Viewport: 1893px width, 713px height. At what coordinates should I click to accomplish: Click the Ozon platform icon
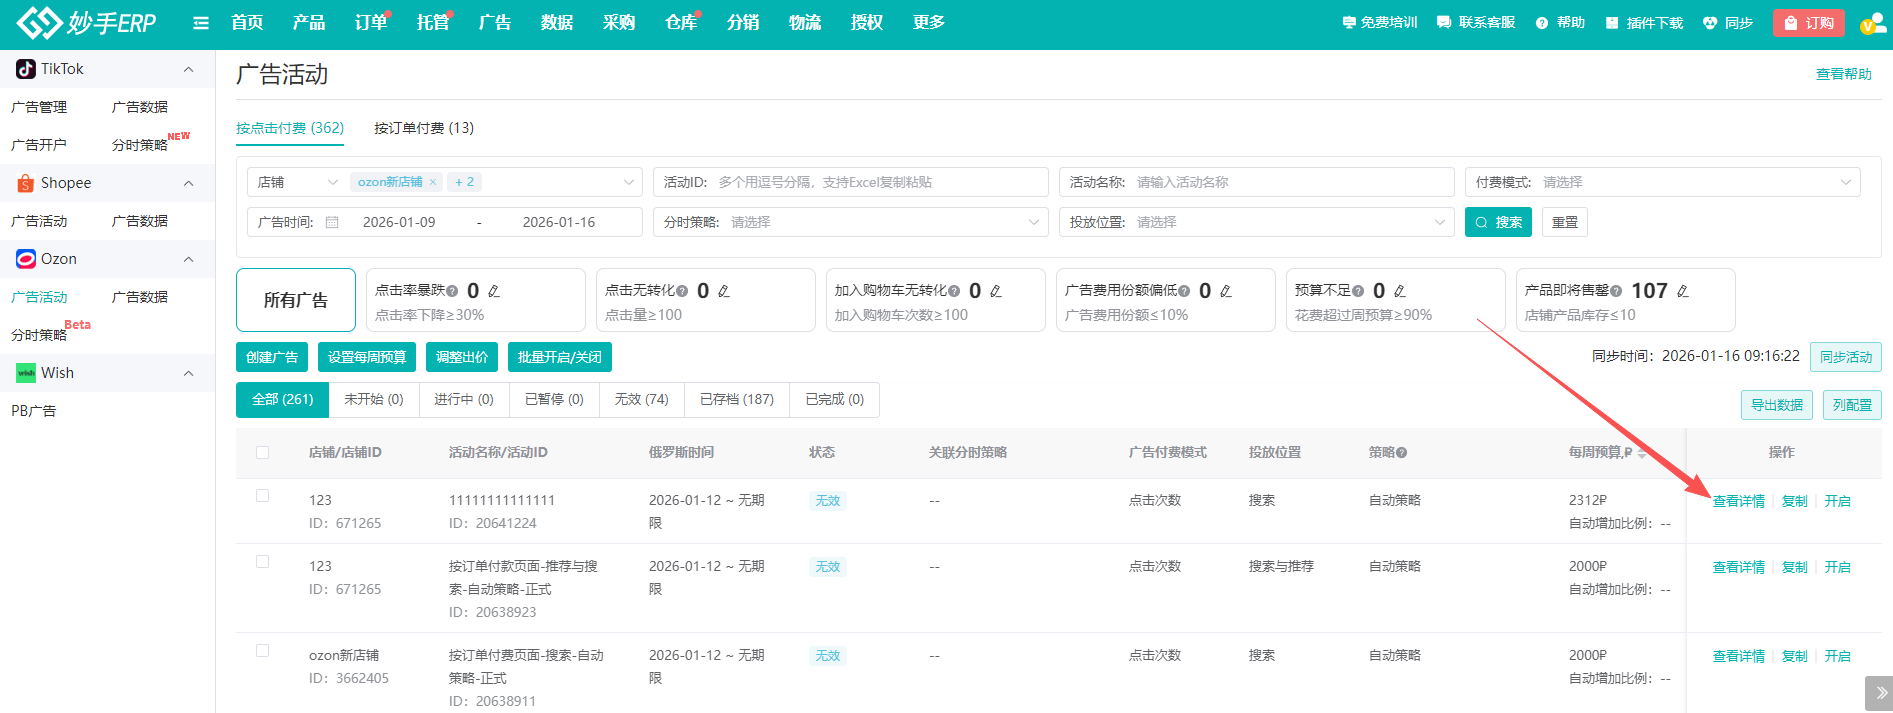[26, 259]
